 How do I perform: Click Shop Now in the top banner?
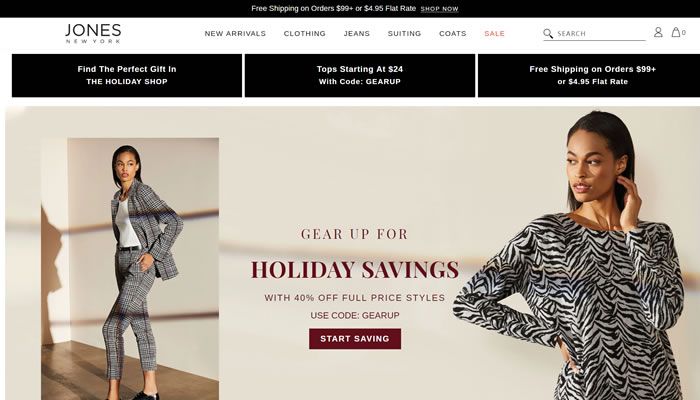point(439,9)
